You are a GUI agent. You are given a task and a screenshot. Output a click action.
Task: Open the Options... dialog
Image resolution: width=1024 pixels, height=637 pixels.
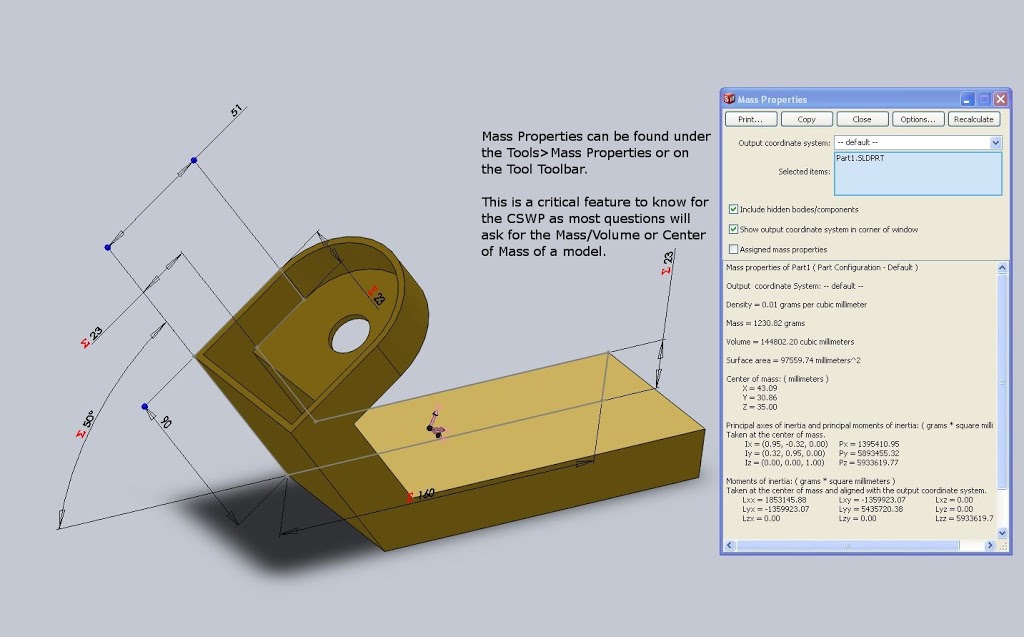pos(918,120)
